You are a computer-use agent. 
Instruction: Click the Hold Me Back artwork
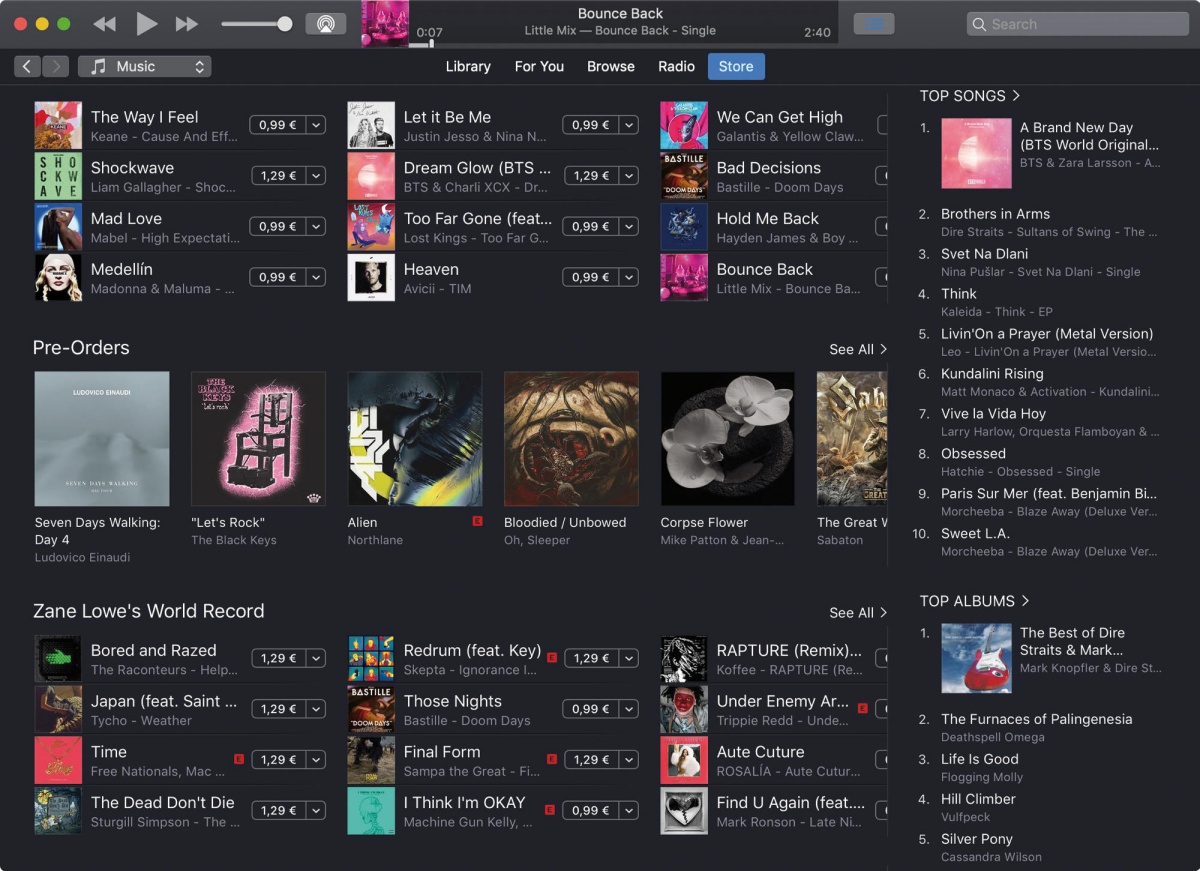[684, 226]
